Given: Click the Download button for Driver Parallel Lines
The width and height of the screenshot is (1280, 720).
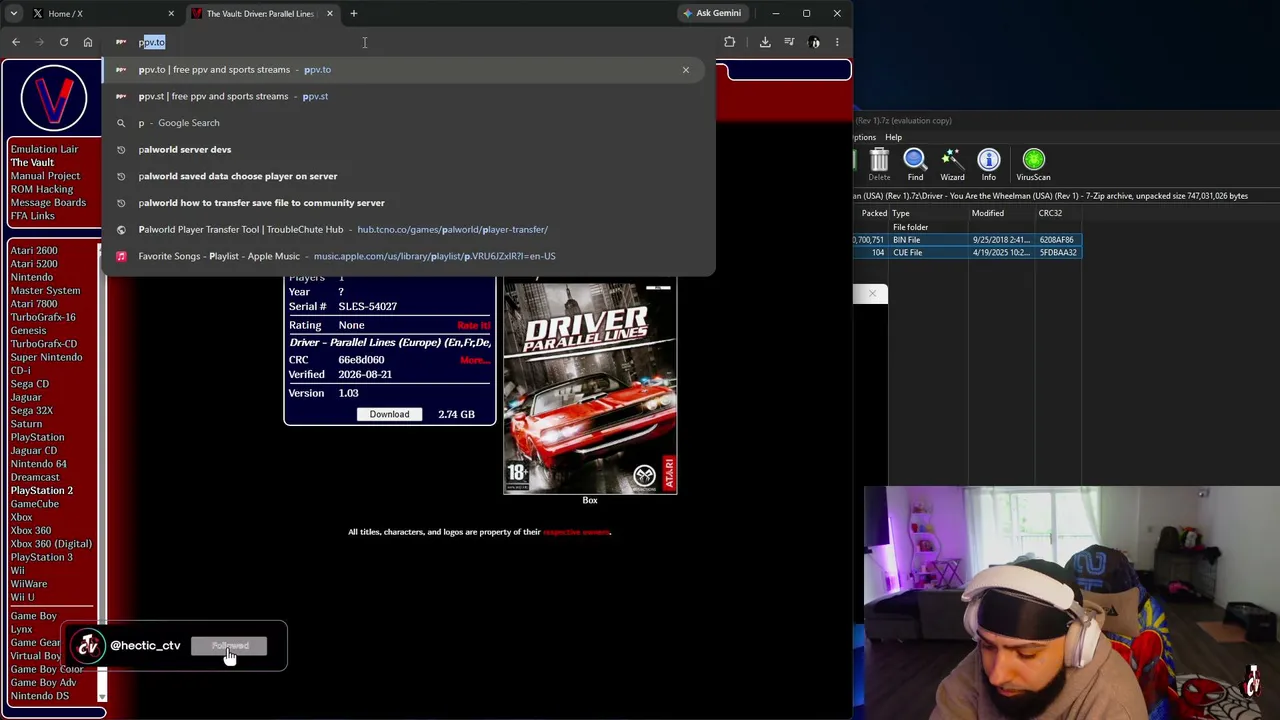Looking at the screenshot, I should click(389, 414).
